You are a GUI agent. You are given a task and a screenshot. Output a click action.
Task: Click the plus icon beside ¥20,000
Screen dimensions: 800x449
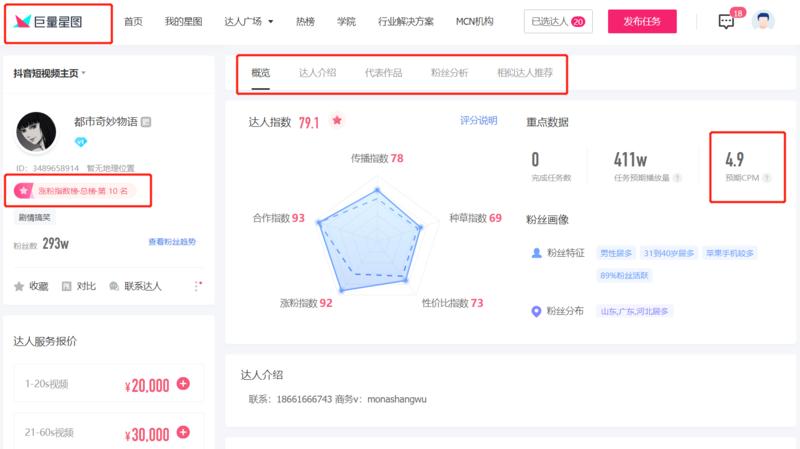pos(183,384)
